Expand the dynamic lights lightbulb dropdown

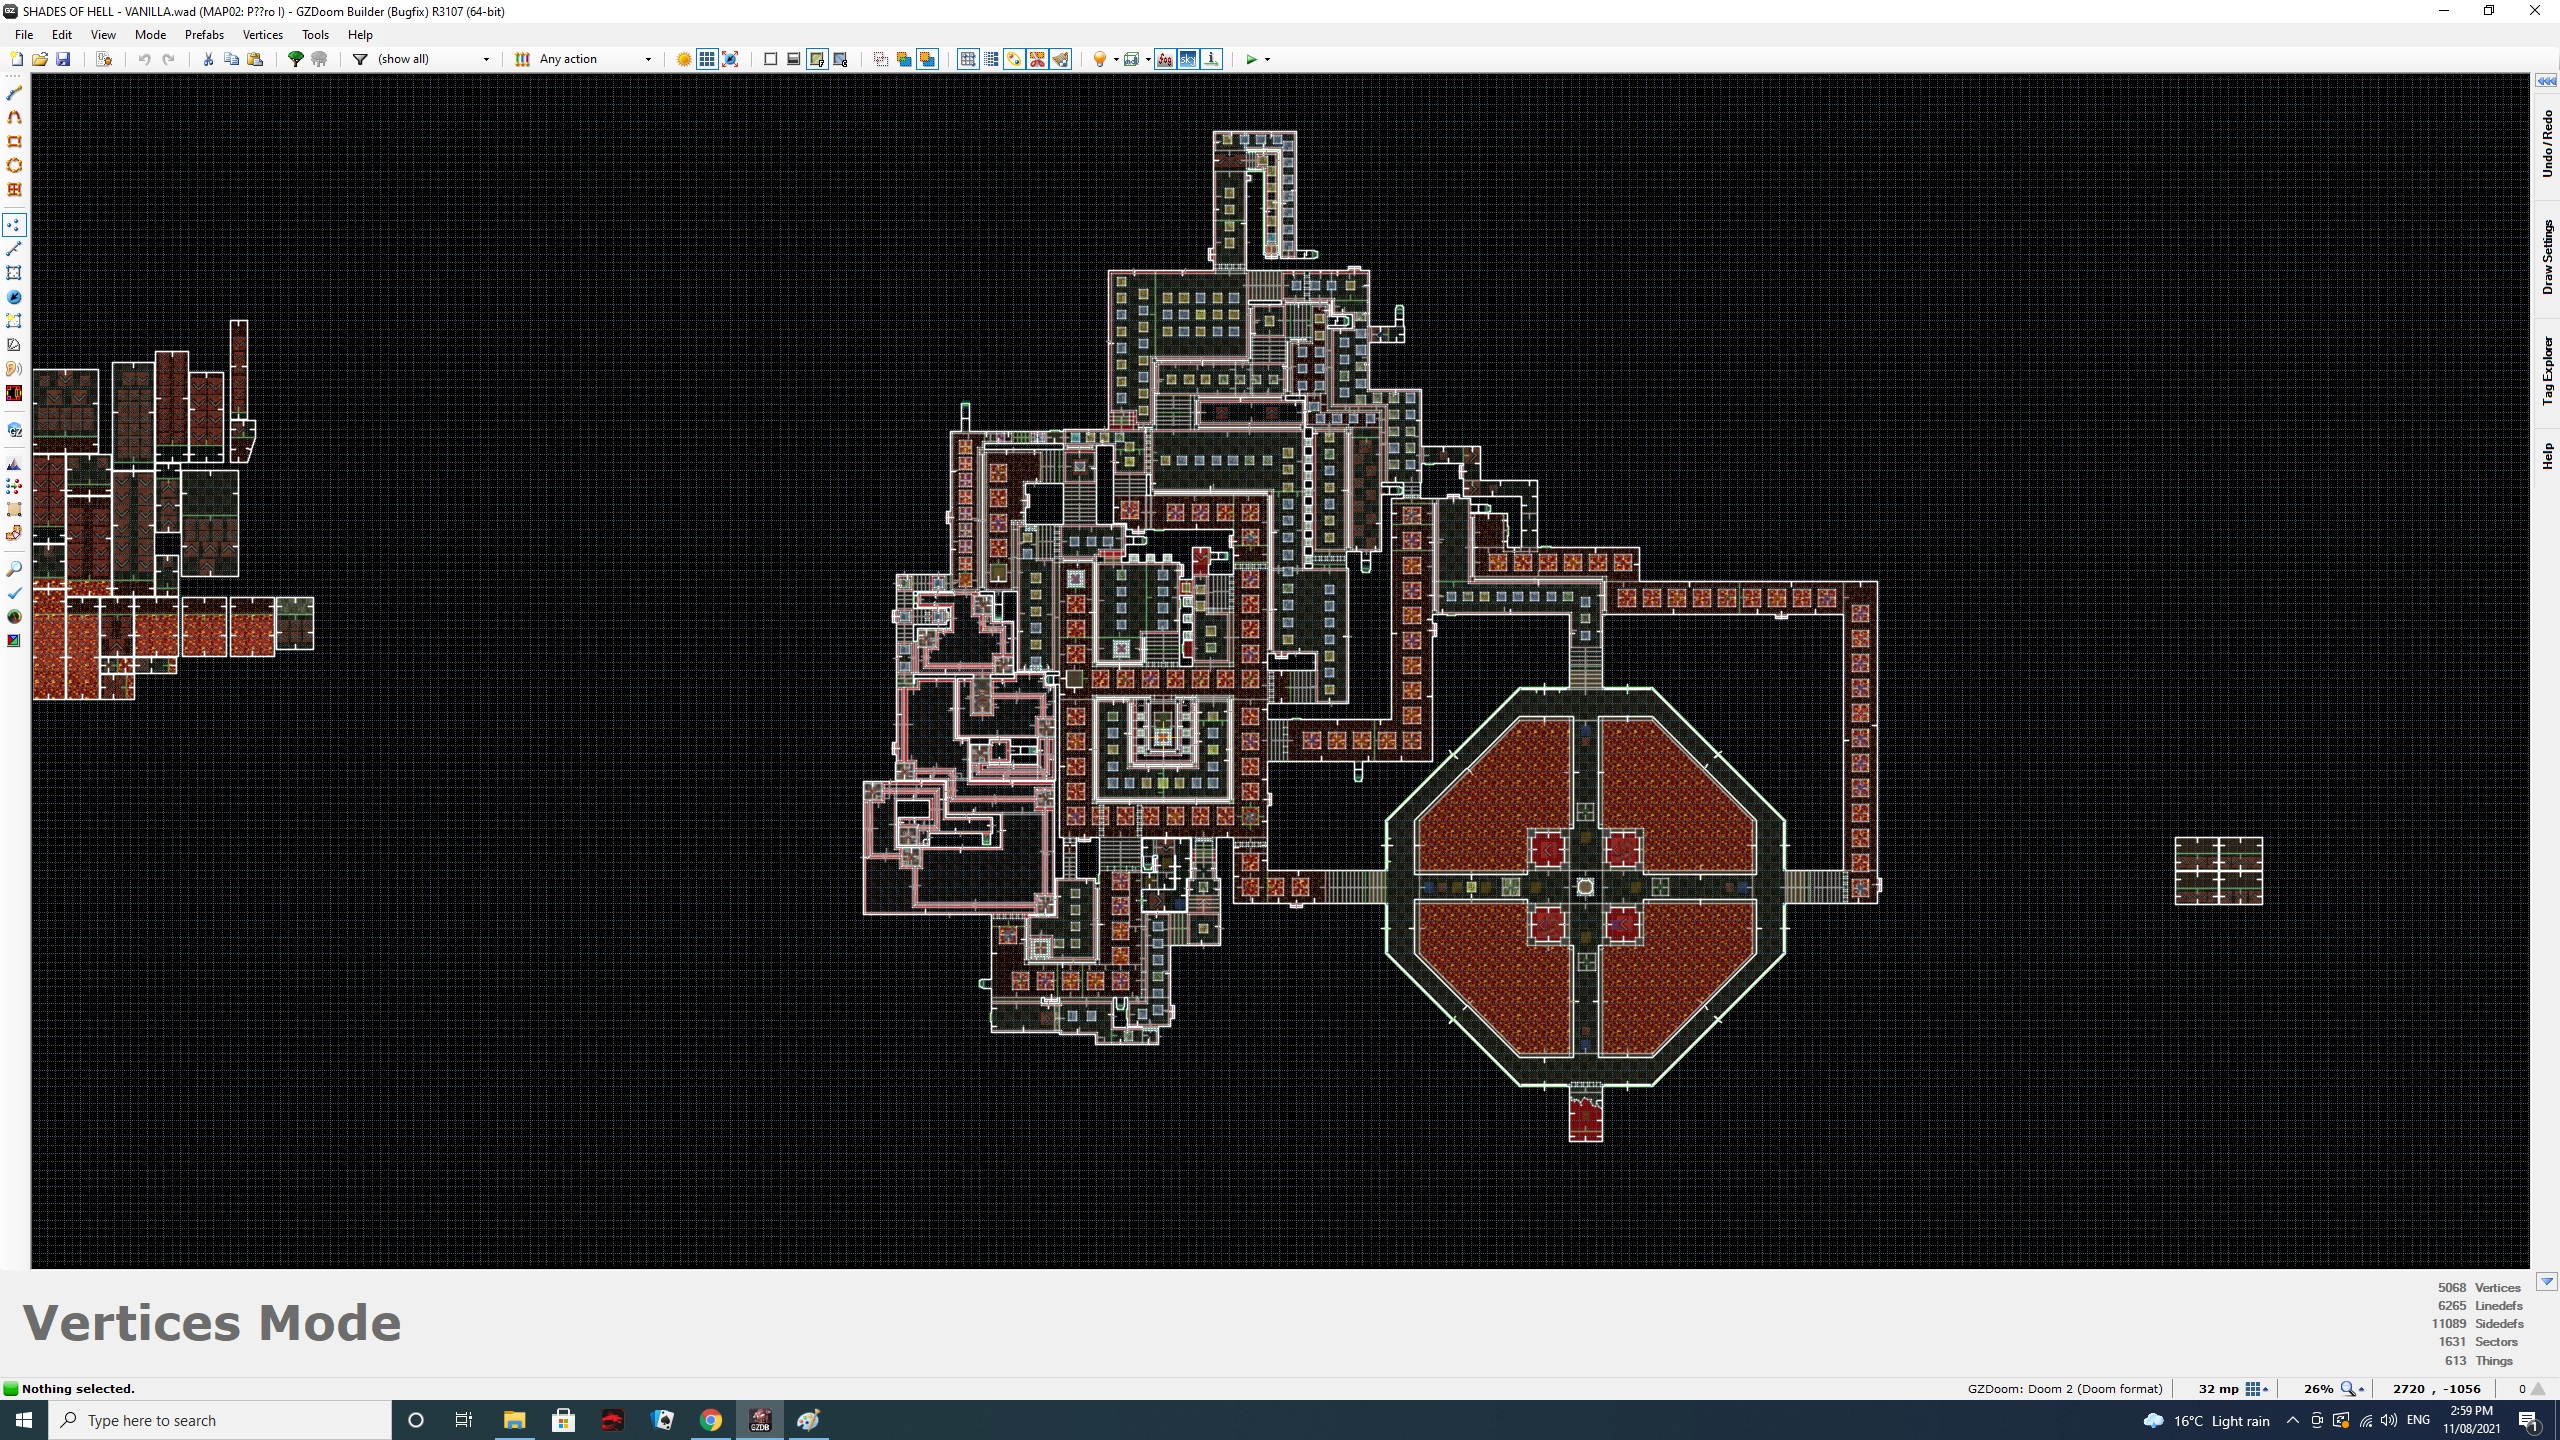[1116, 59]
